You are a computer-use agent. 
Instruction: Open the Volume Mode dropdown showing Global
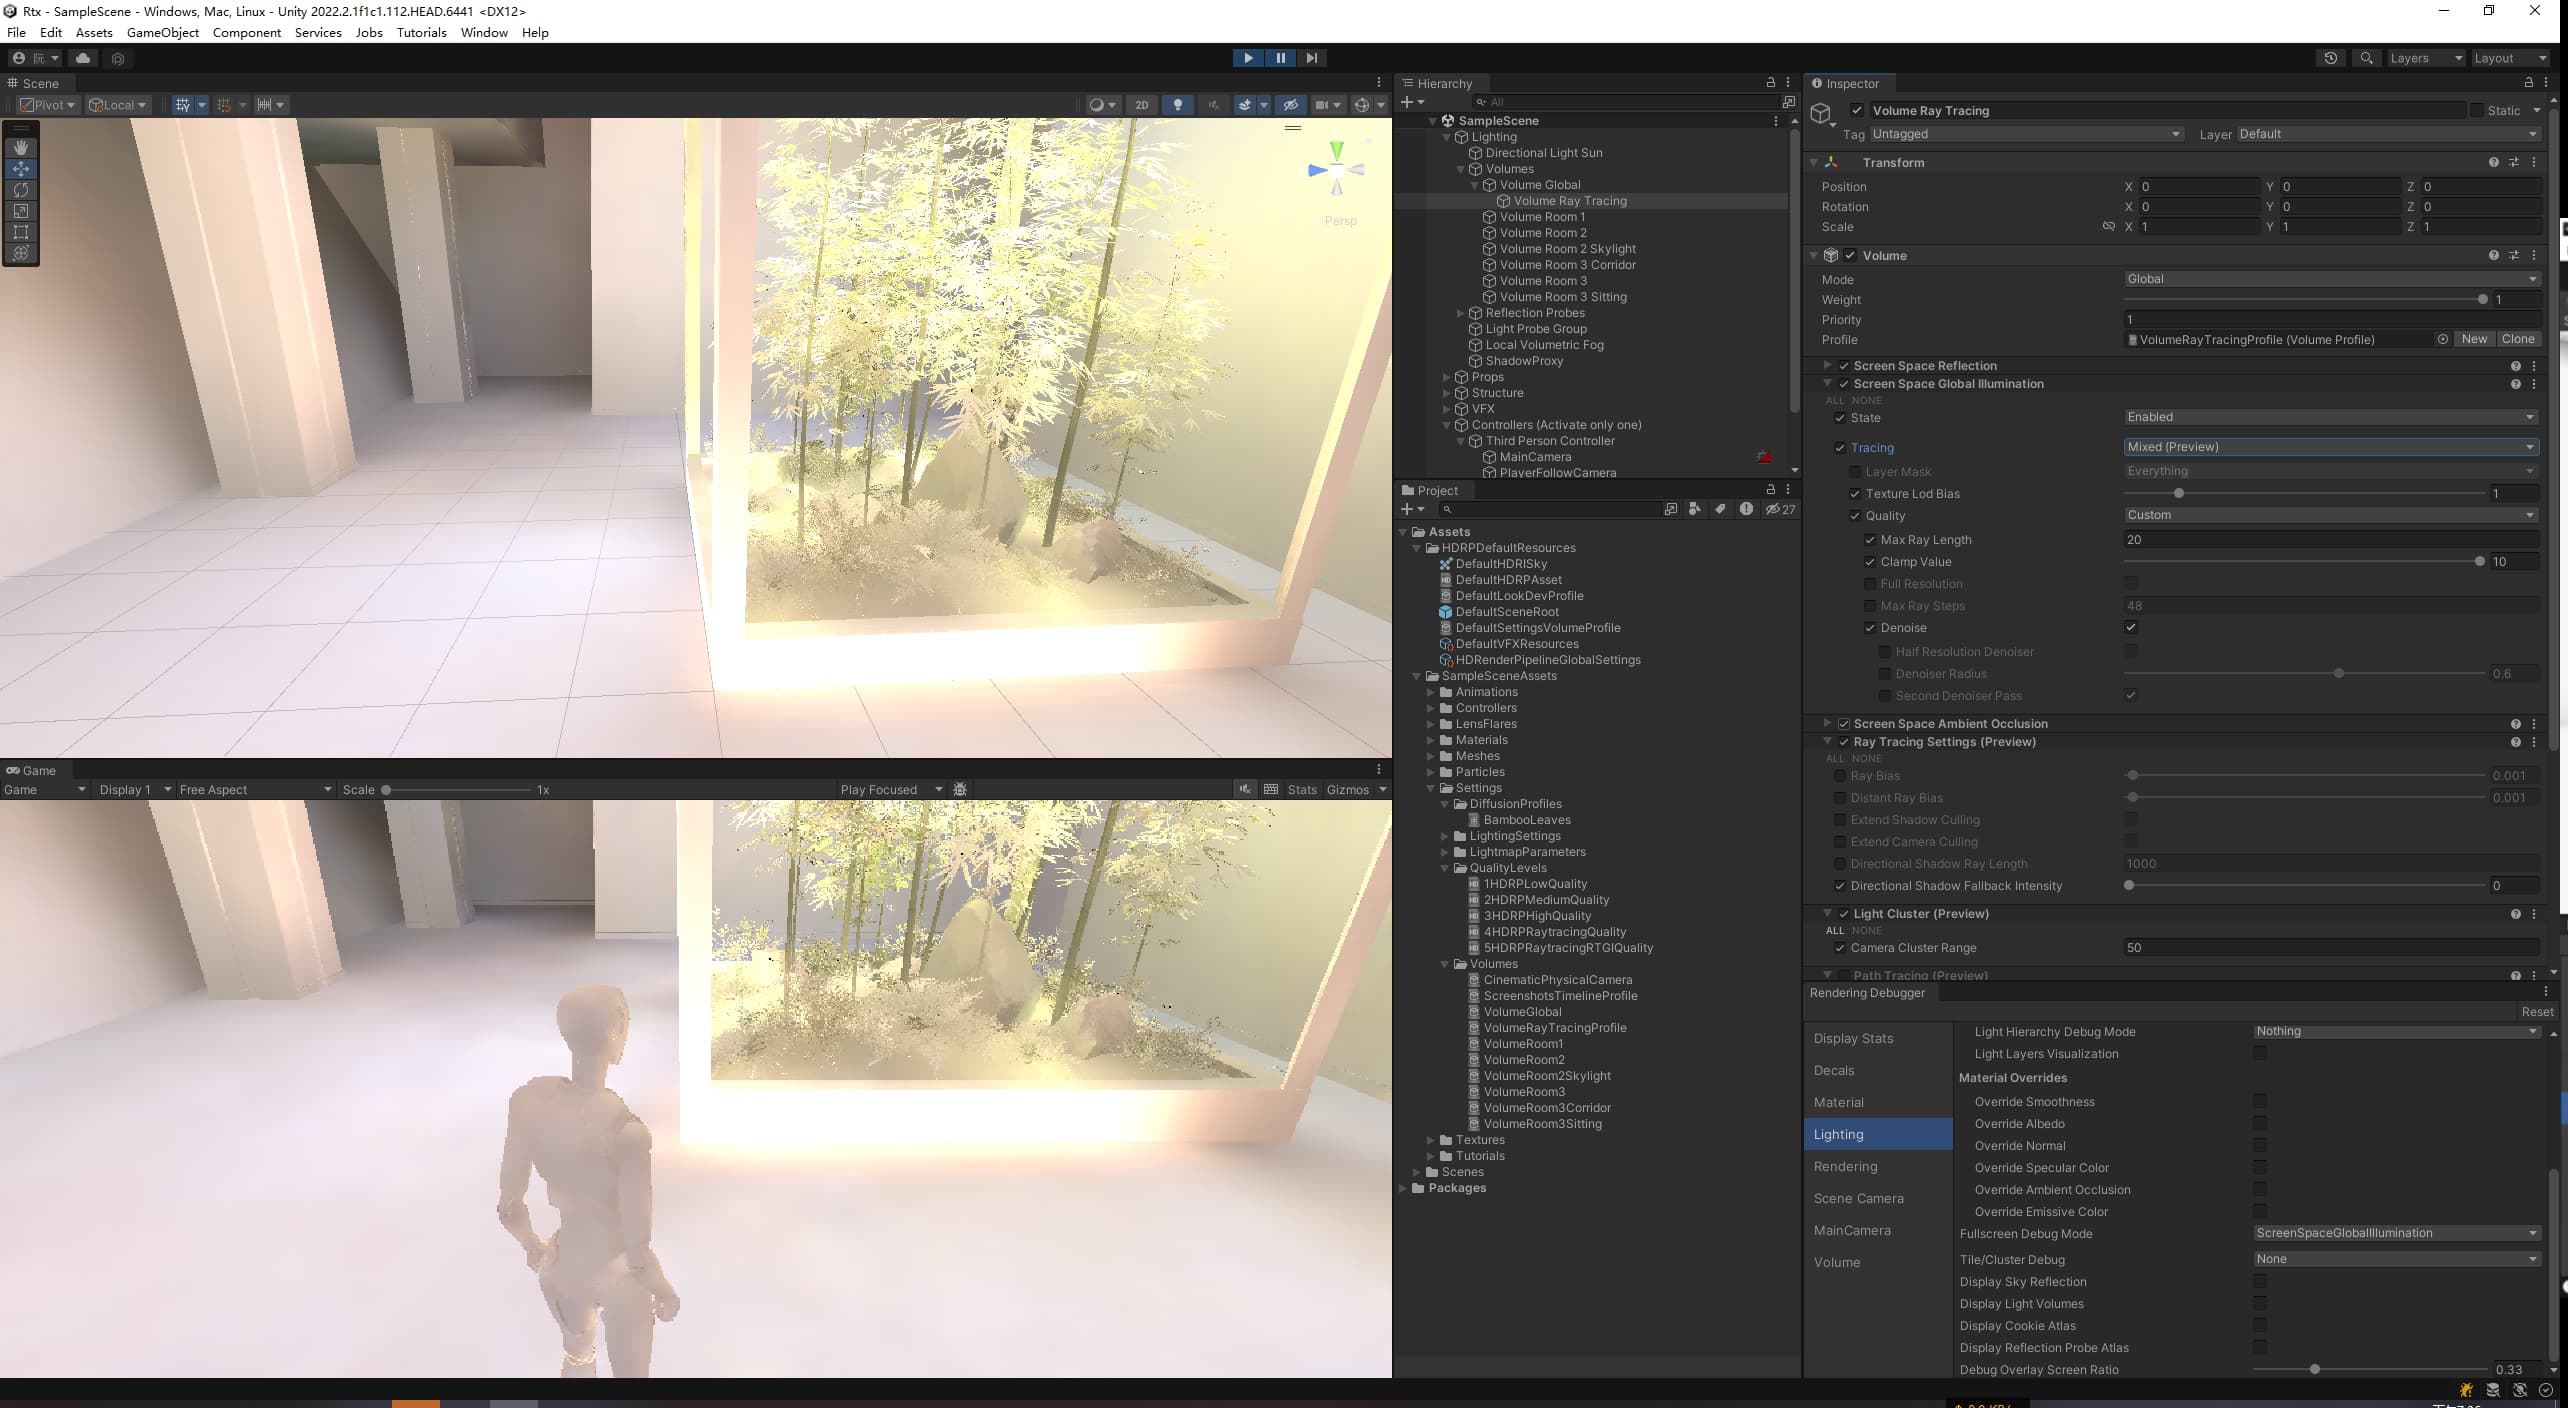2332,279
